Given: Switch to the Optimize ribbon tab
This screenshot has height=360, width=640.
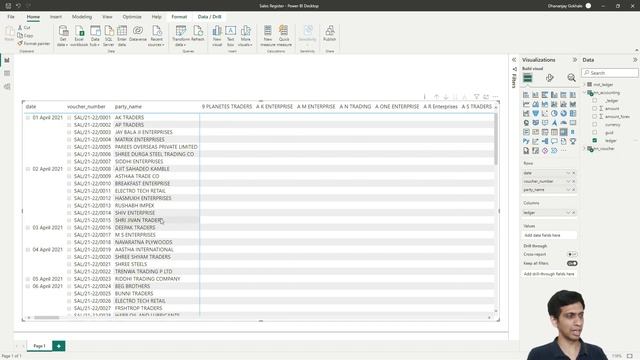Looking at the screenshot, I should coord(132,17).
